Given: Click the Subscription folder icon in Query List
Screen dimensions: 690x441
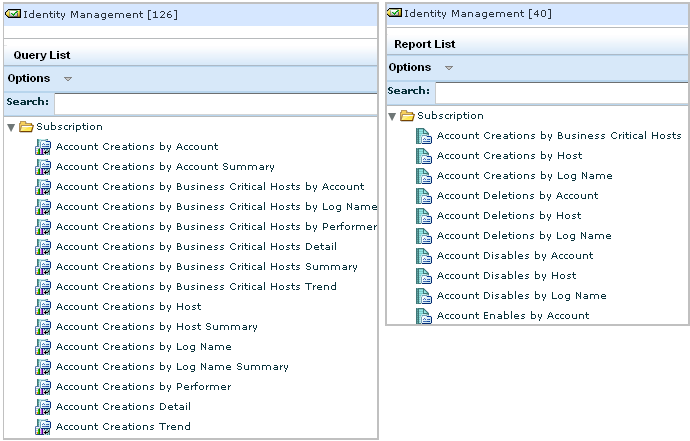Looking at the screenshot, I should pyautogui.click(x=26, y=127).
